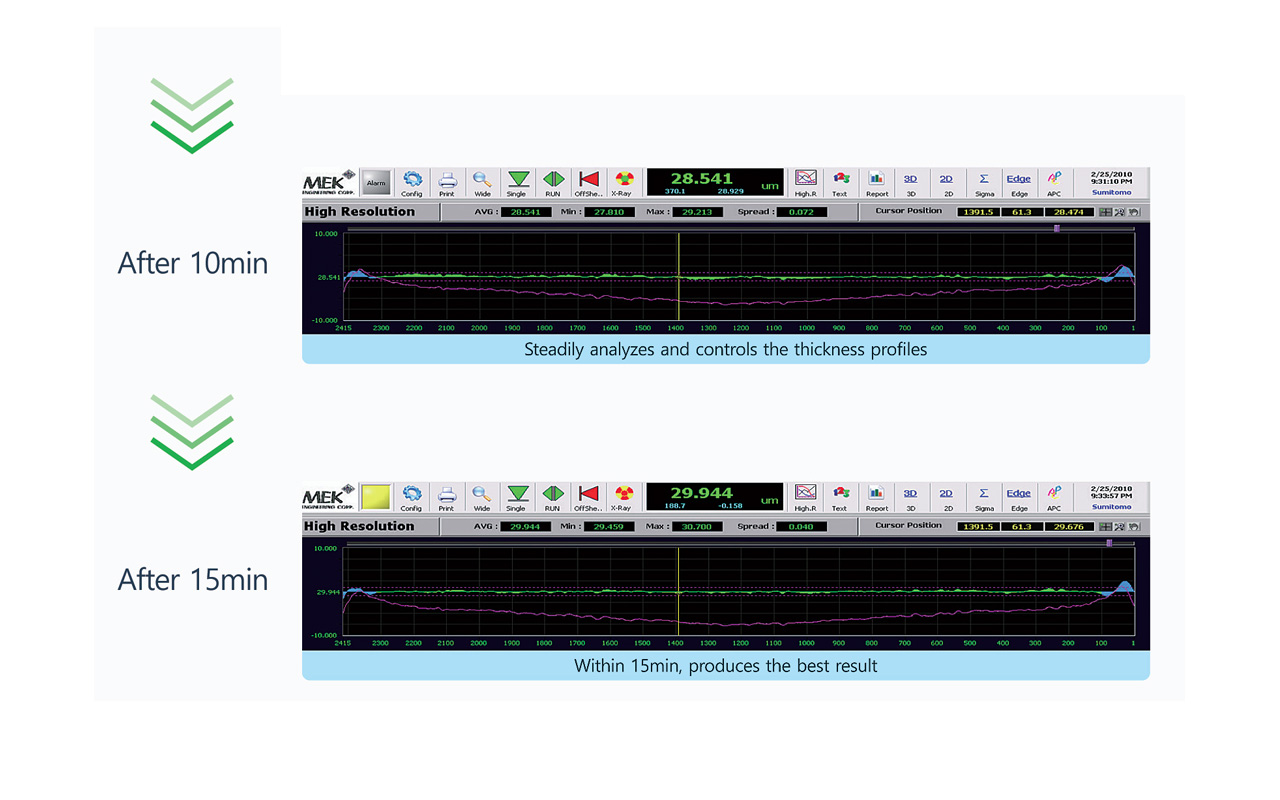Image resolution: width=1280 pixels, height=800 pixels.
Task: Open Text view in After 15min toolbar
Action: [x=840, y=497]
